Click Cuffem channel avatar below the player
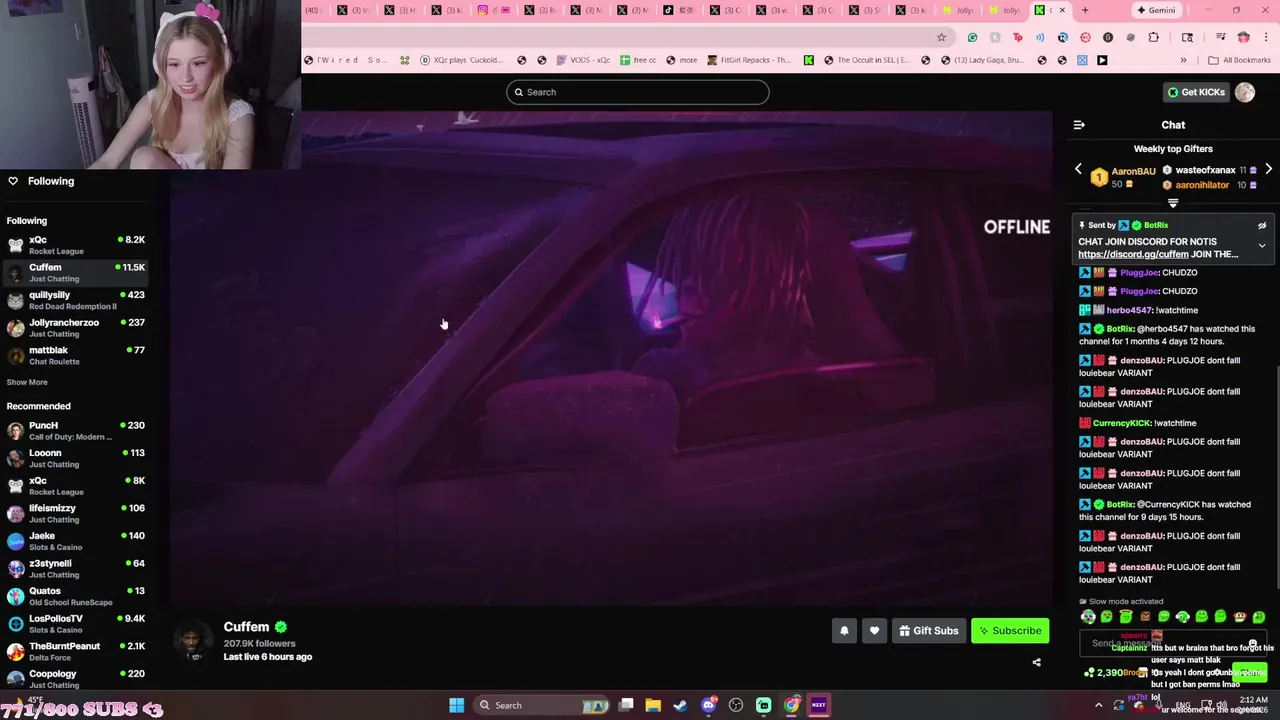This screenshot has width=1280, height=720. point(194,641)
